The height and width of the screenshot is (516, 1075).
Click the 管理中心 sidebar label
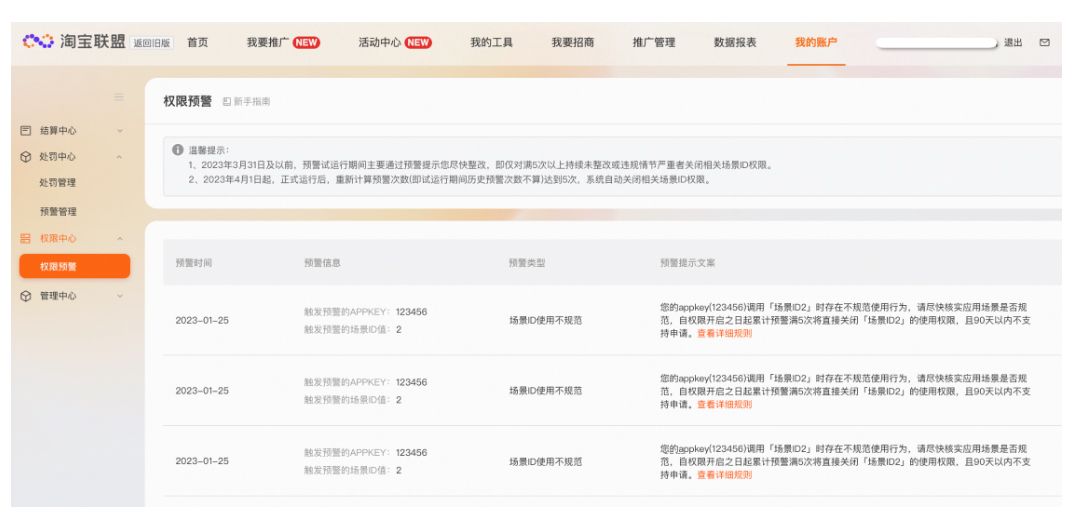coord(58,296)
